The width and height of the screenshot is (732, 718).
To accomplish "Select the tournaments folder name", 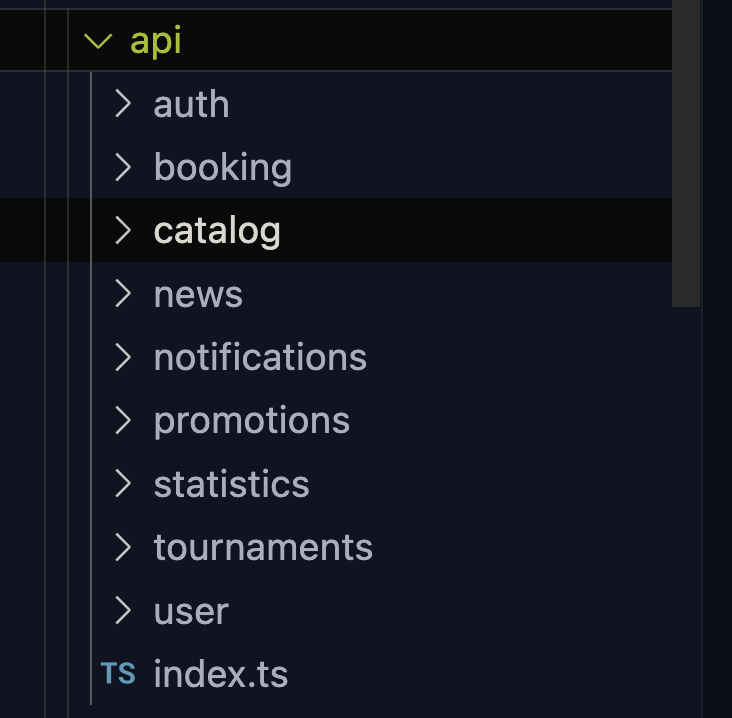I will coord(263,548).
